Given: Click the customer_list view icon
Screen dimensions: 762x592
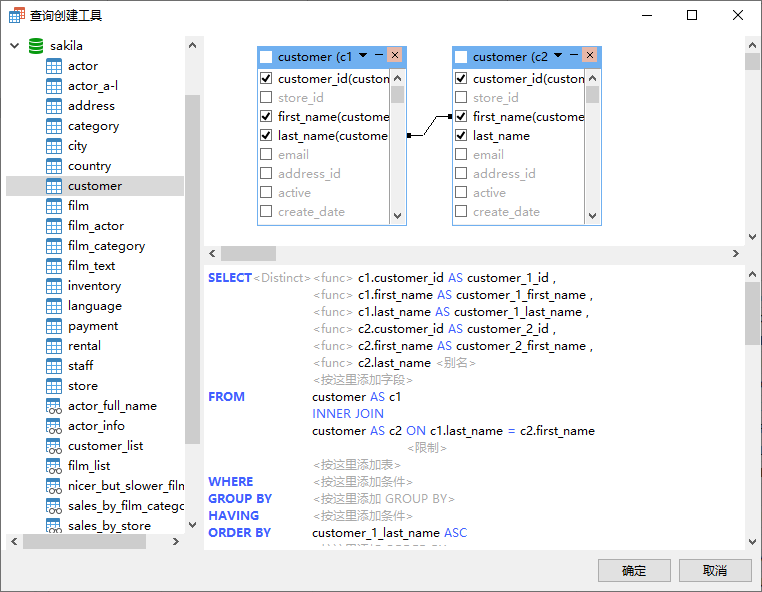Looking at the screenshot, I should coord(54,446).
